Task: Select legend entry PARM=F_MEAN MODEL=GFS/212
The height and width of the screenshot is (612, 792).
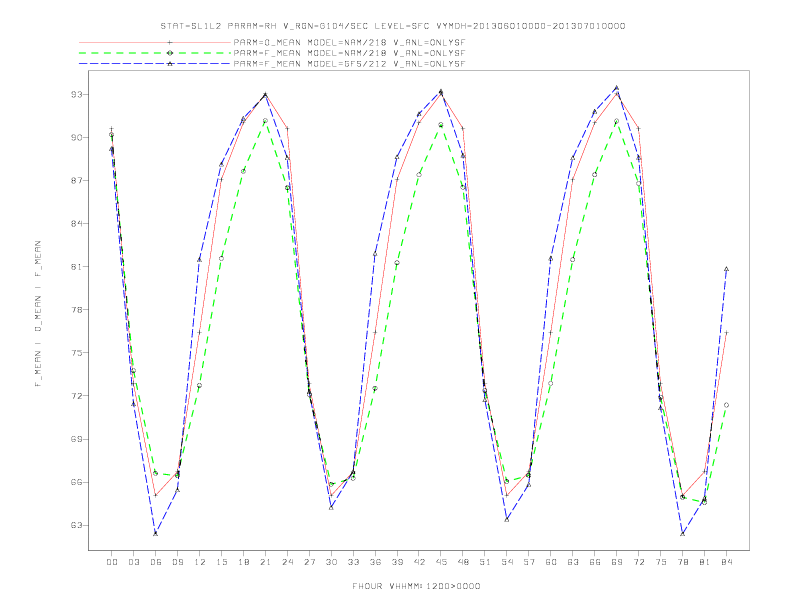Action: click(349, 64)
